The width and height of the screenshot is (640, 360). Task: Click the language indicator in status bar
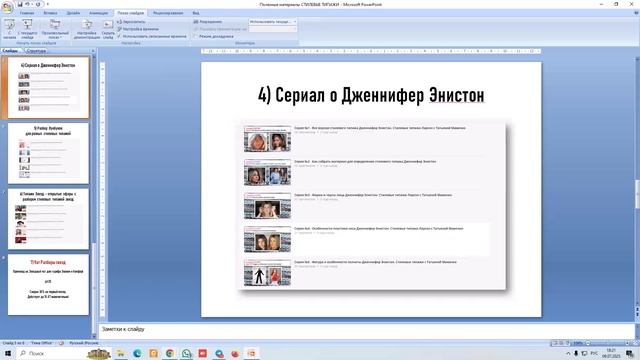(84, 343)
